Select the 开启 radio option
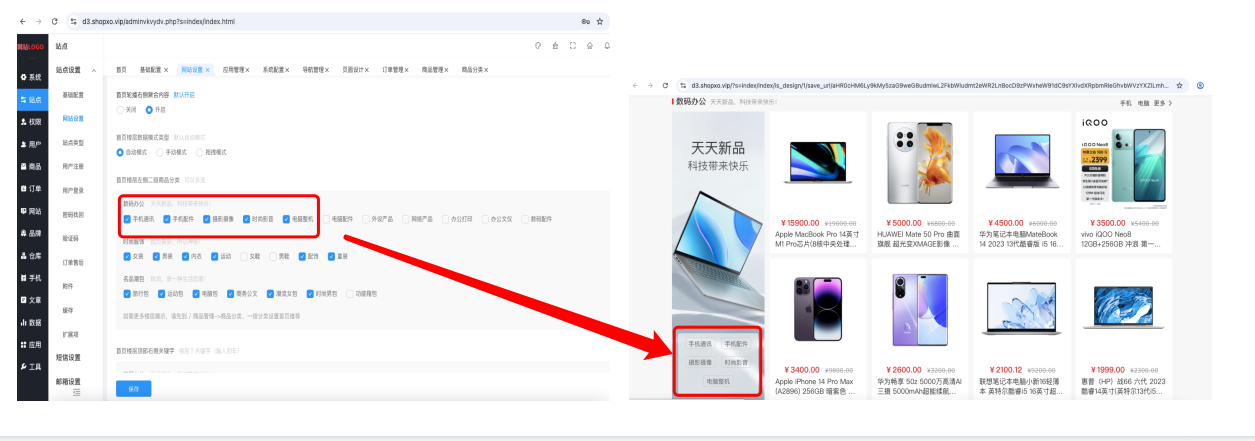This screenshot has height=441, width=1255. [x=155, y=109]
